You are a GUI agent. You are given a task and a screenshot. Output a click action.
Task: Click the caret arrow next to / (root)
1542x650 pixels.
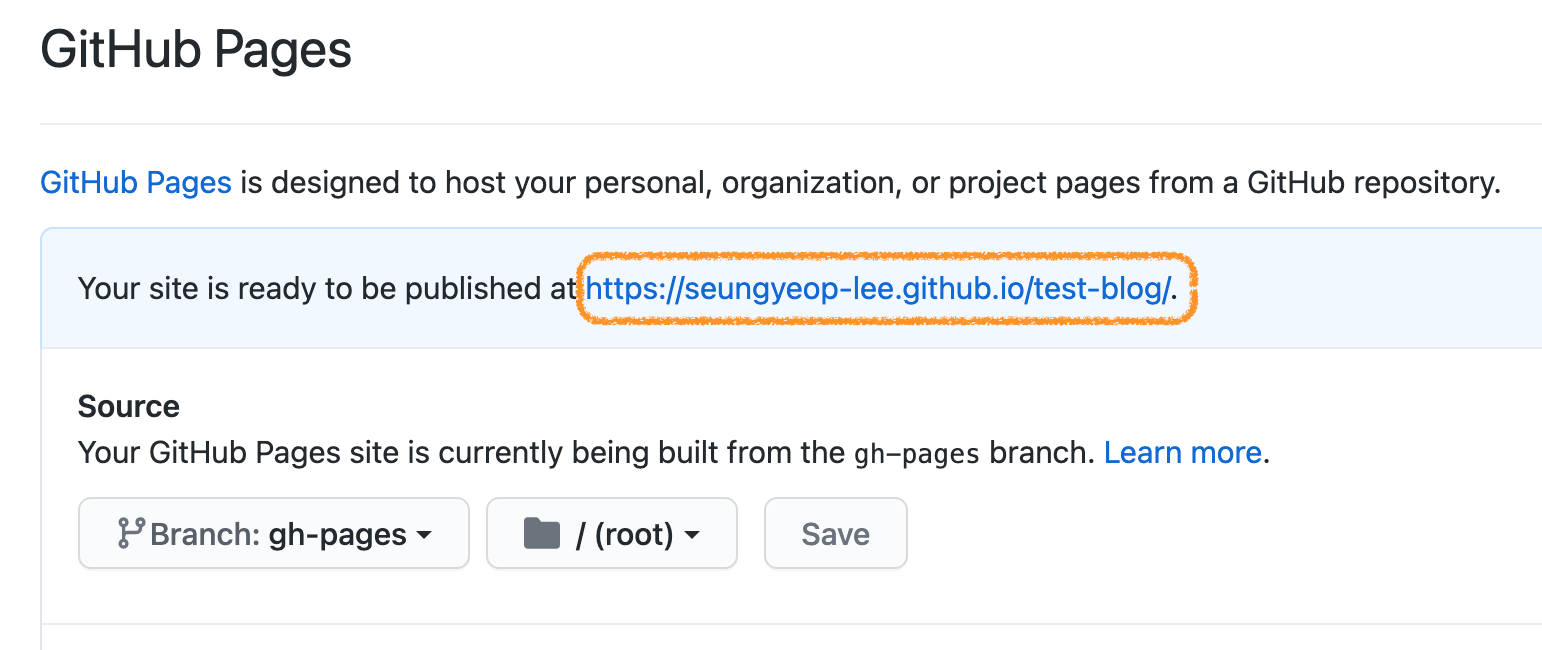[x=691, y=535]
